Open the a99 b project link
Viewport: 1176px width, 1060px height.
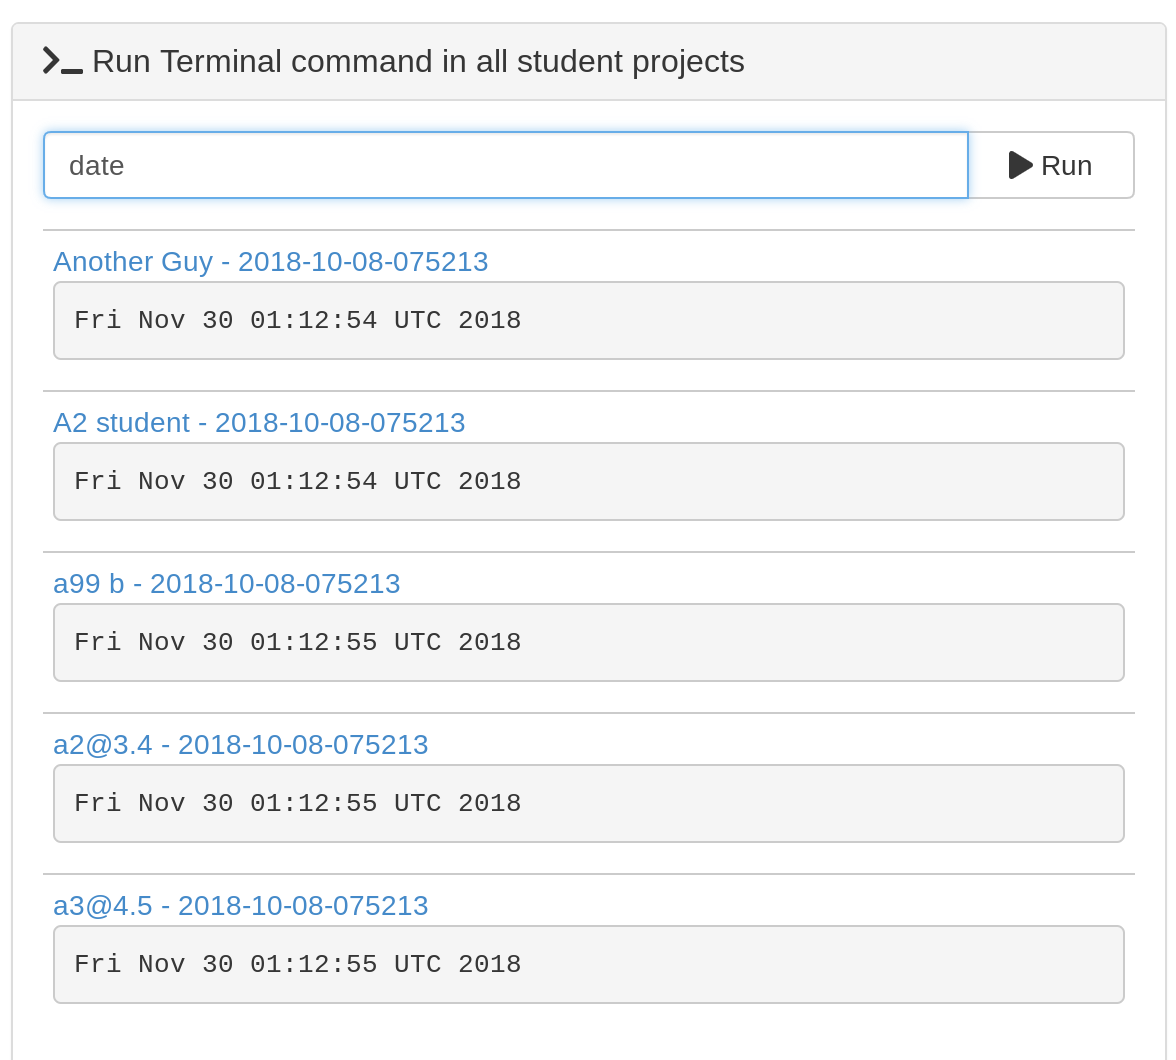(226, 584)
